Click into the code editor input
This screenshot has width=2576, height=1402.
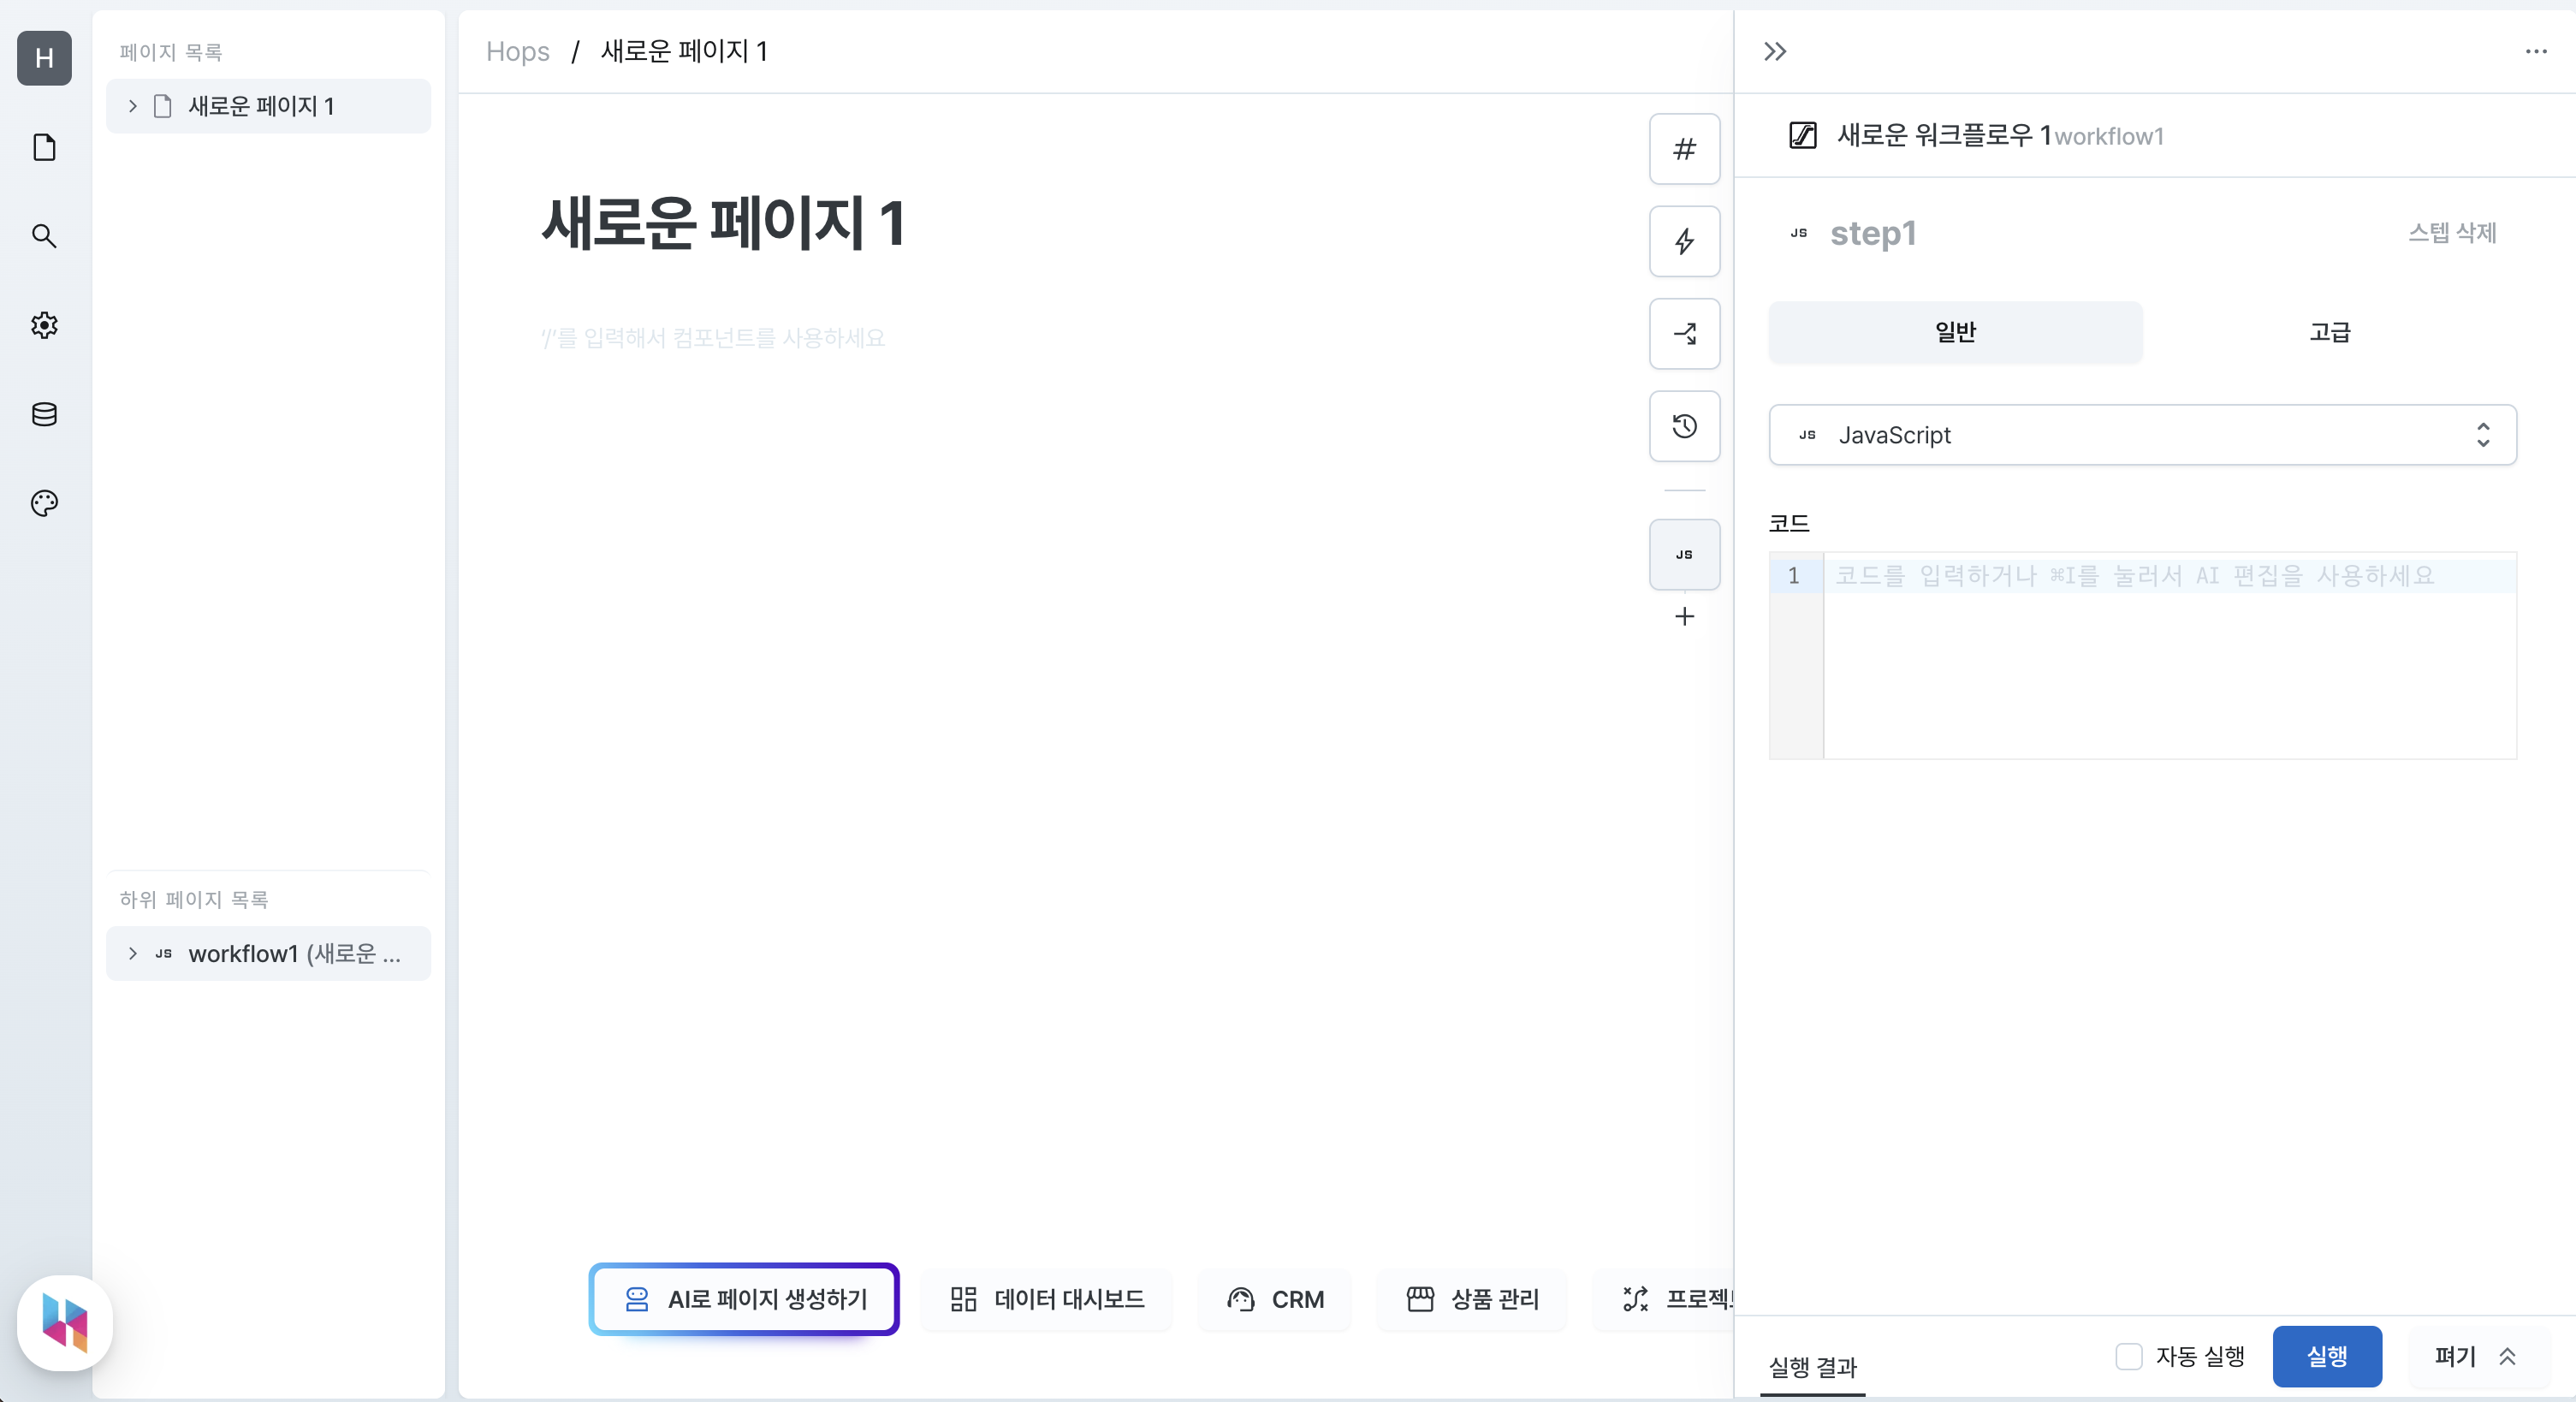pos(2170,656)
